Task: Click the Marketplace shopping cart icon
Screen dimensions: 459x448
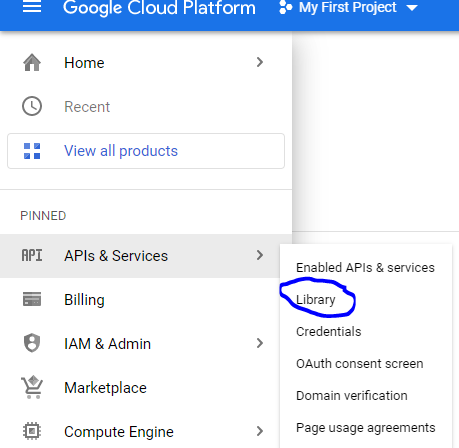Action: pos(32,387)
